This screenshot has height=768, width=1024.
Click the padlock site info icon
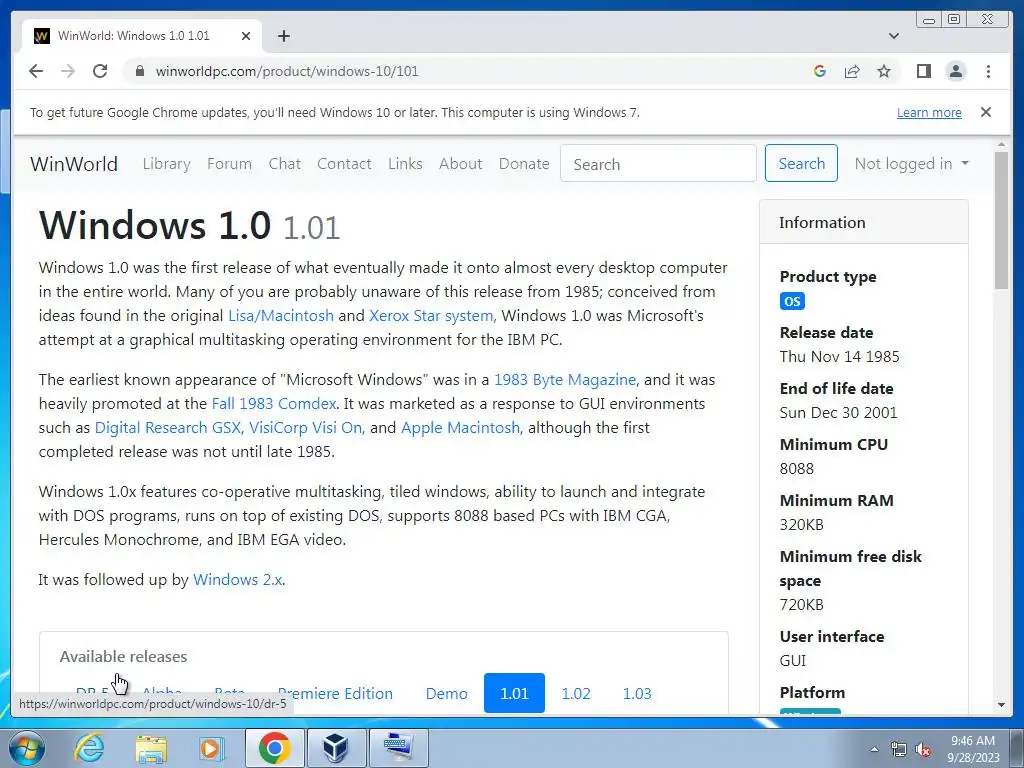139,71
